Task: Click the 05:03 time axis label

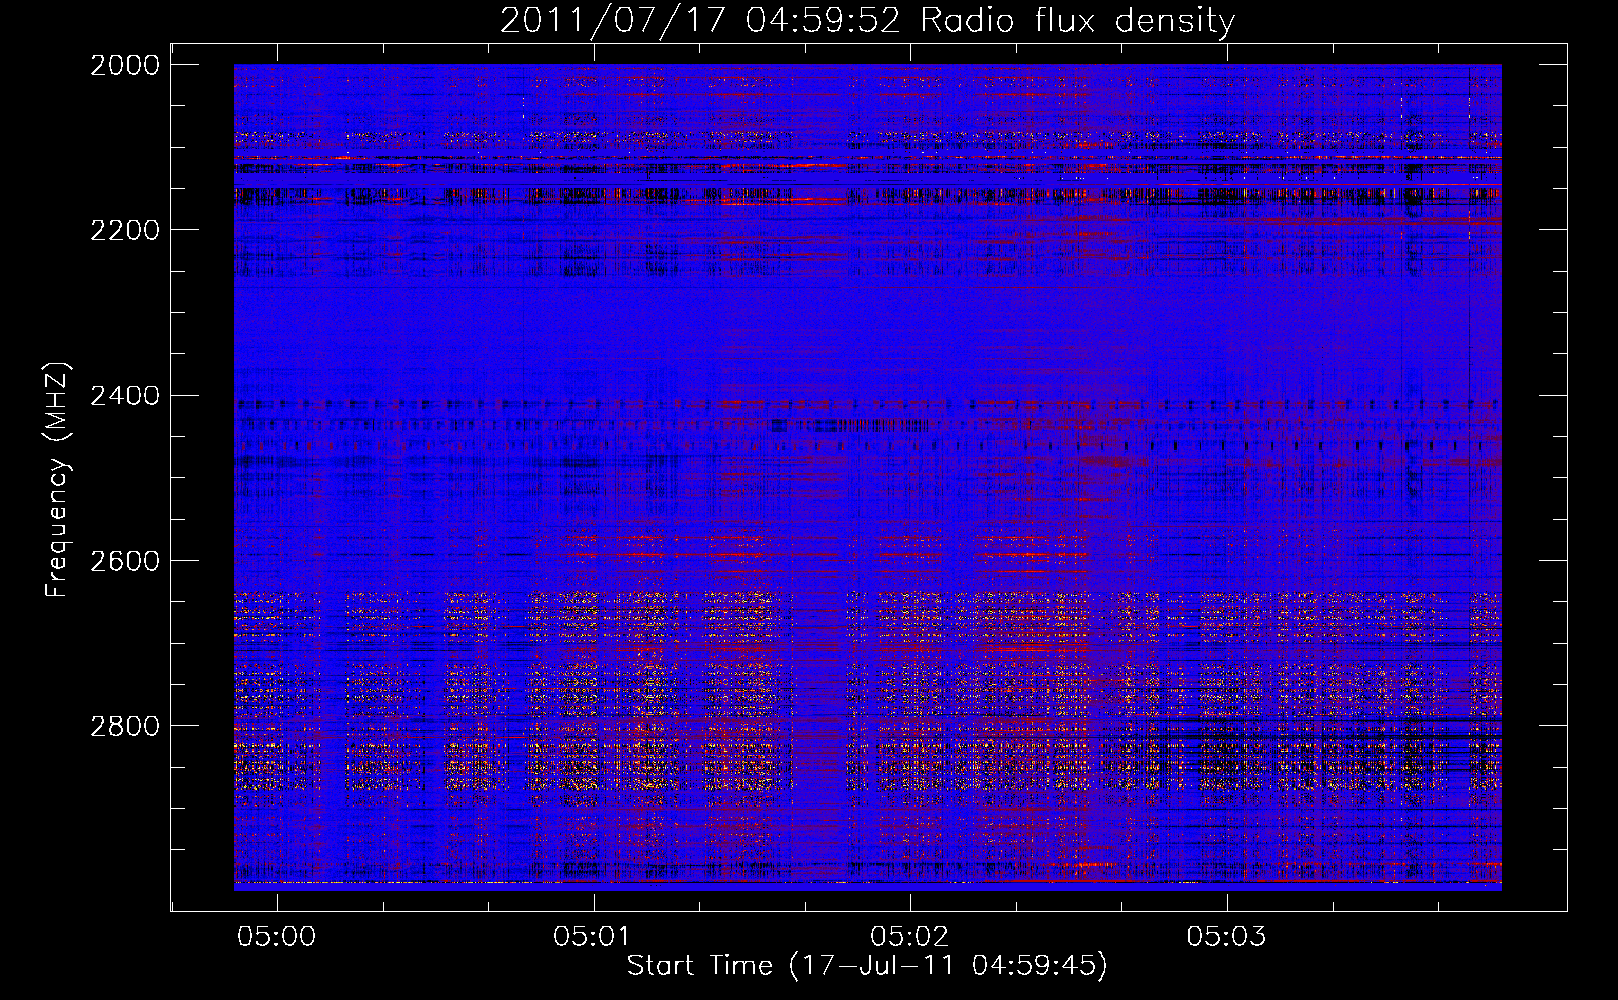Action: pos(1226,936)
